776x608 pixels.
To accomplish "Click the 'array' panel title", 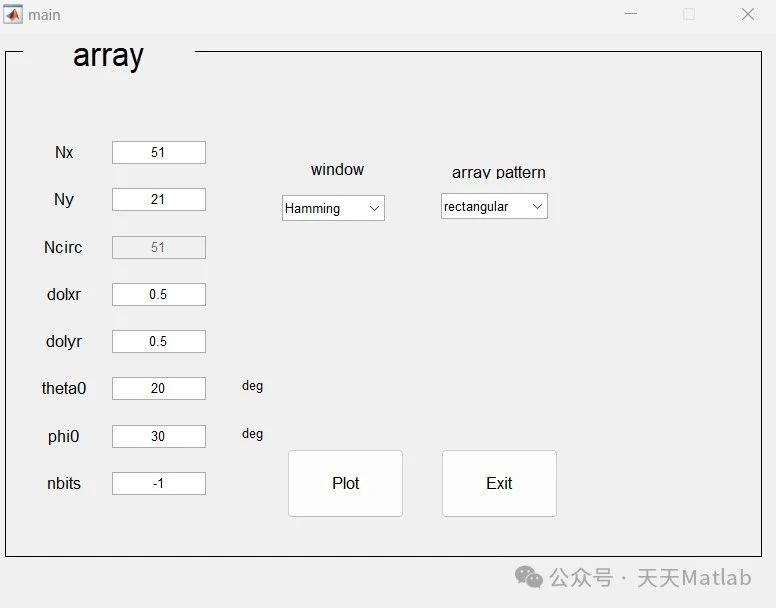I will pyautogui.click(x=108, y=56).
